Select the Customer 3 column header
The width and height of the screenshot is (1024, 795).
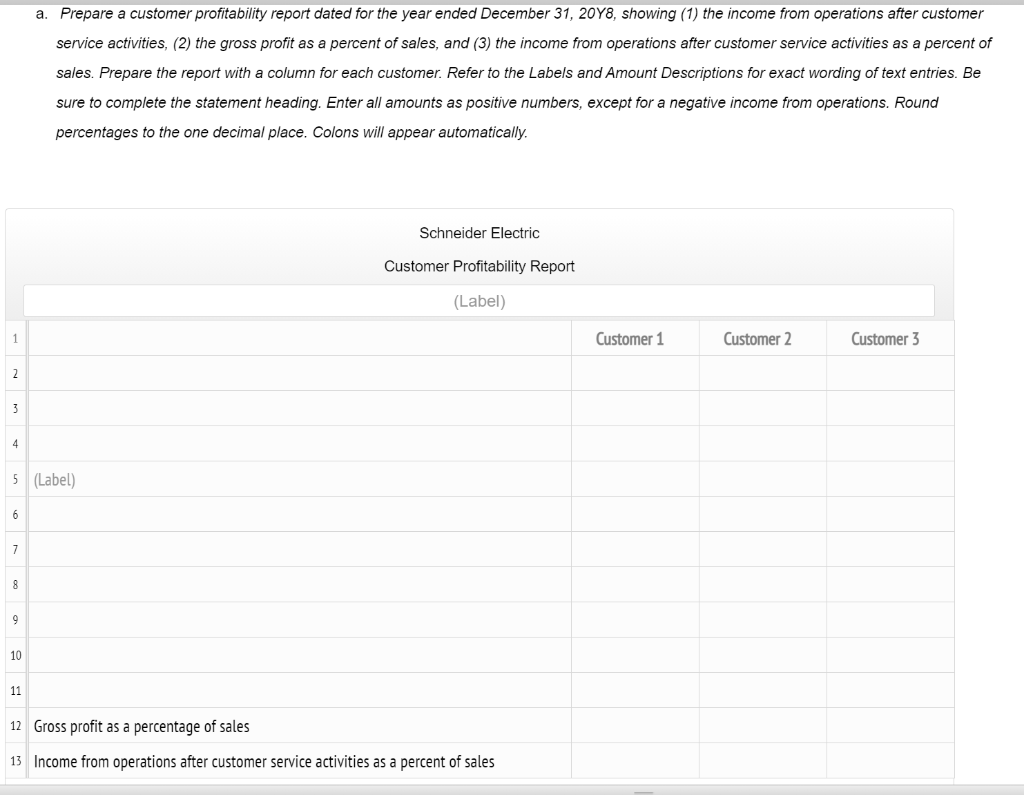[x=884, y=338]
